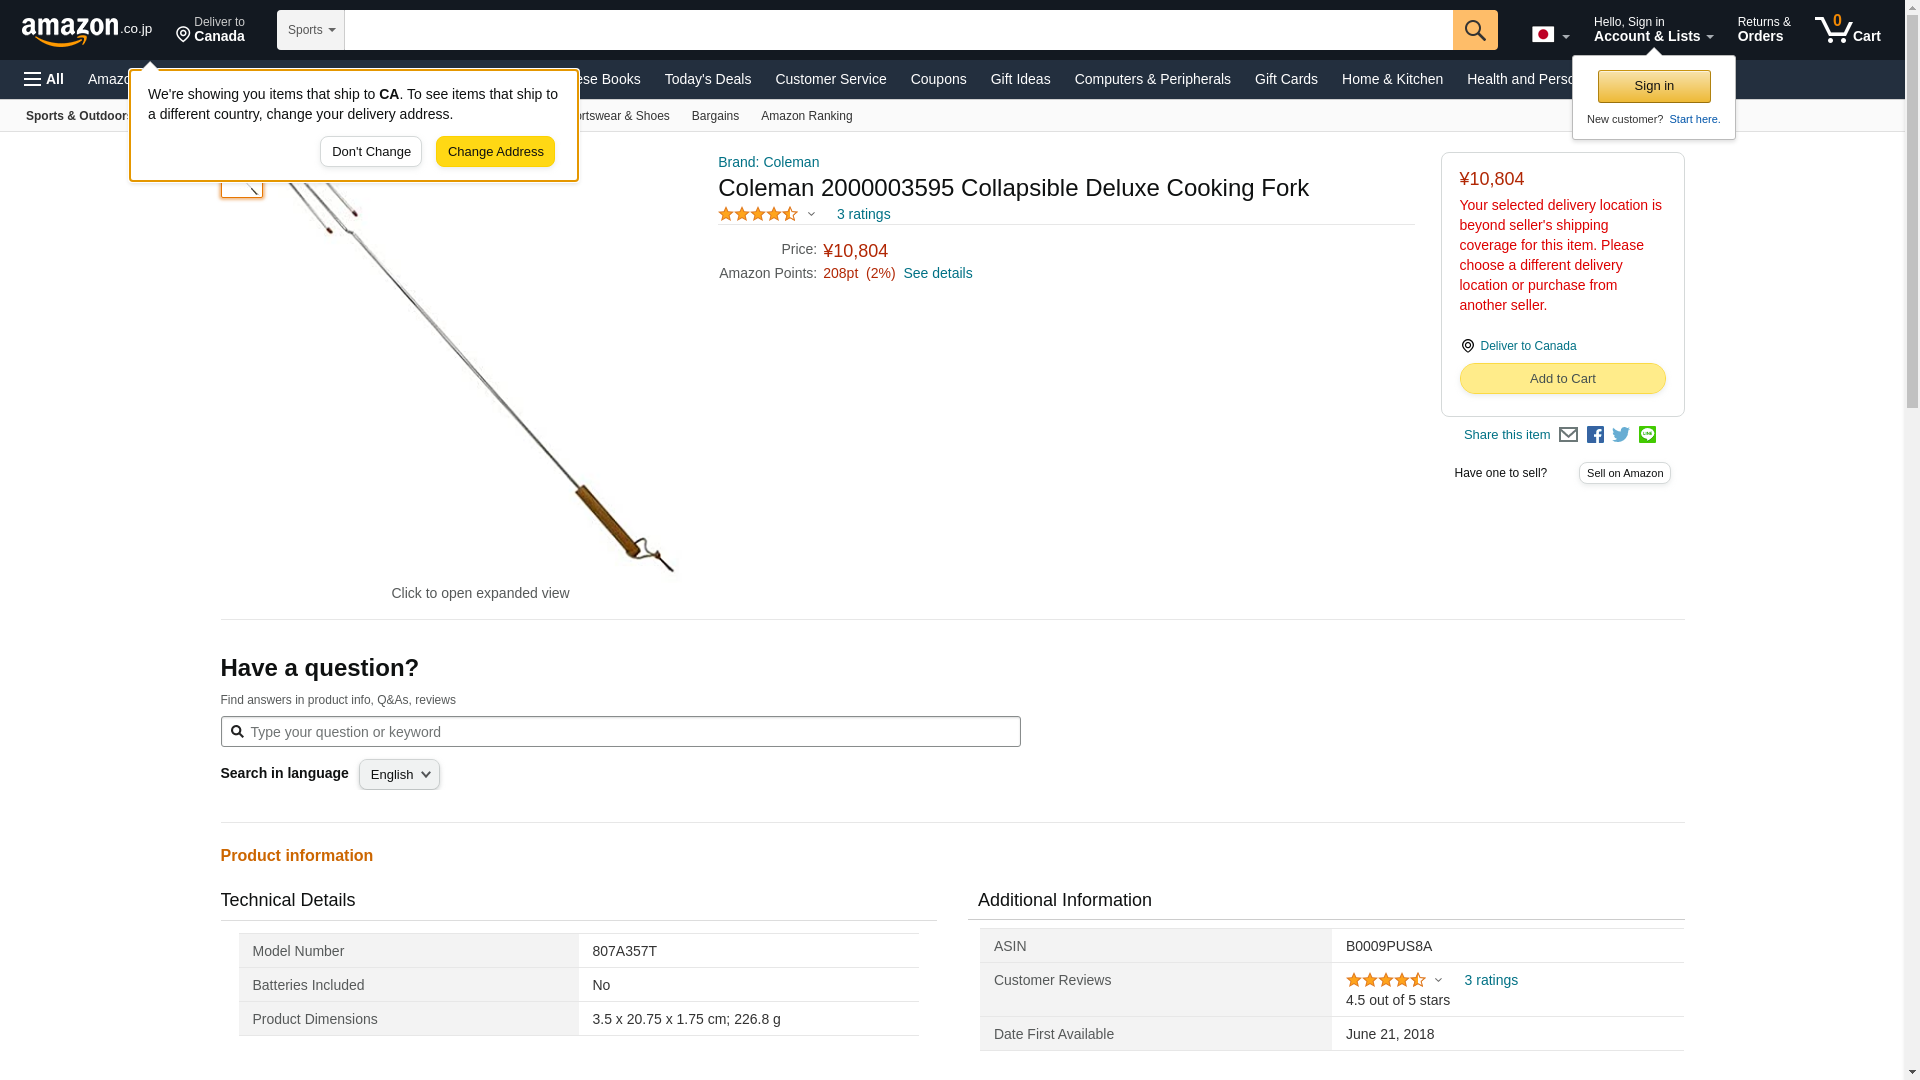This screenshot has width=1920, height=1080.
Task: Open the Brand: Coleman link
Action: pyautogui.click(x=768, y=162)
